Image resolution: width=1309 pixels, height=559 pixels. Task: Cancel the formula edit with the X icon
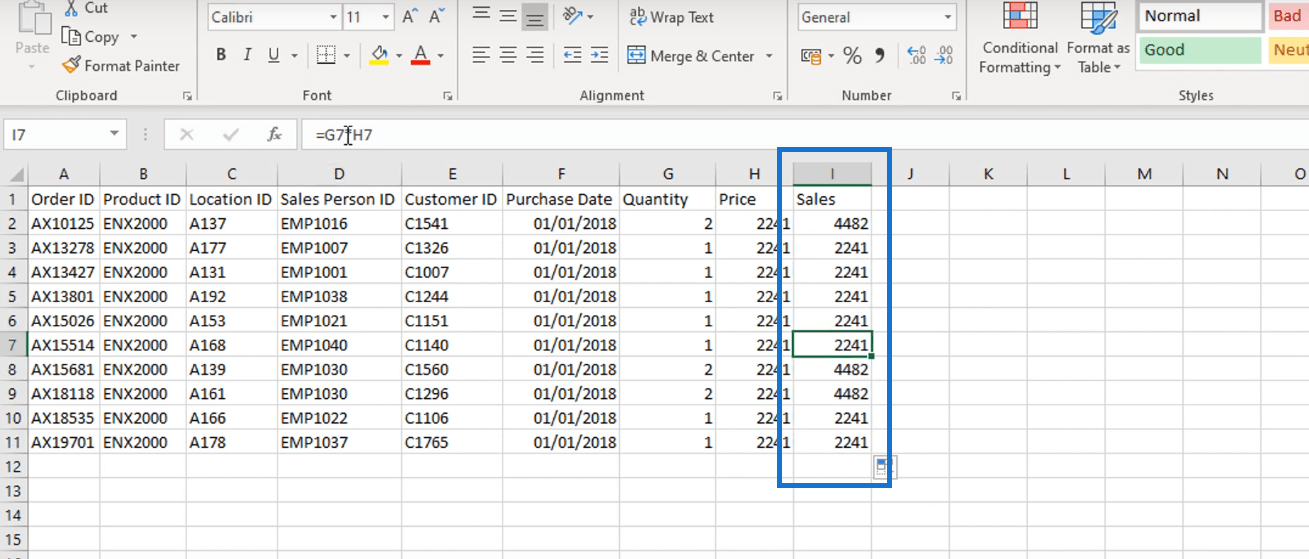(186, 134)
